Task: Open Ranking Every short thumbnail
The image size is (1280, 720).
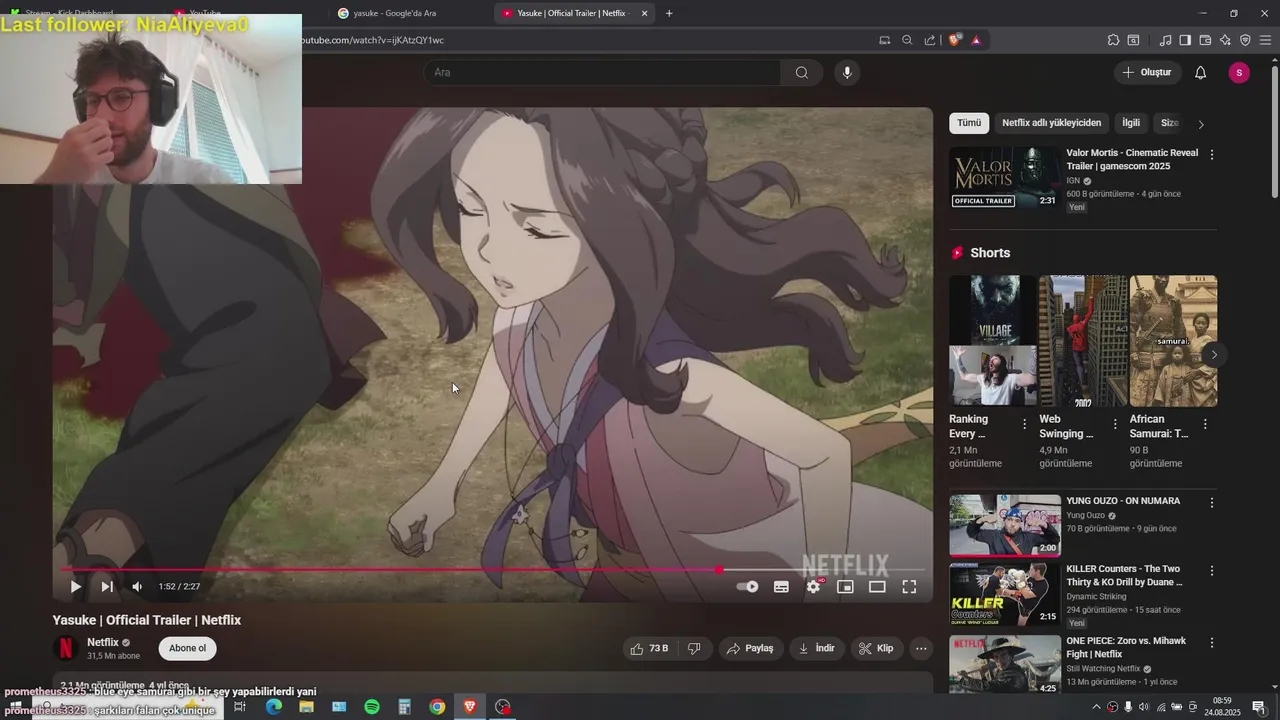Action: [993, 340]
